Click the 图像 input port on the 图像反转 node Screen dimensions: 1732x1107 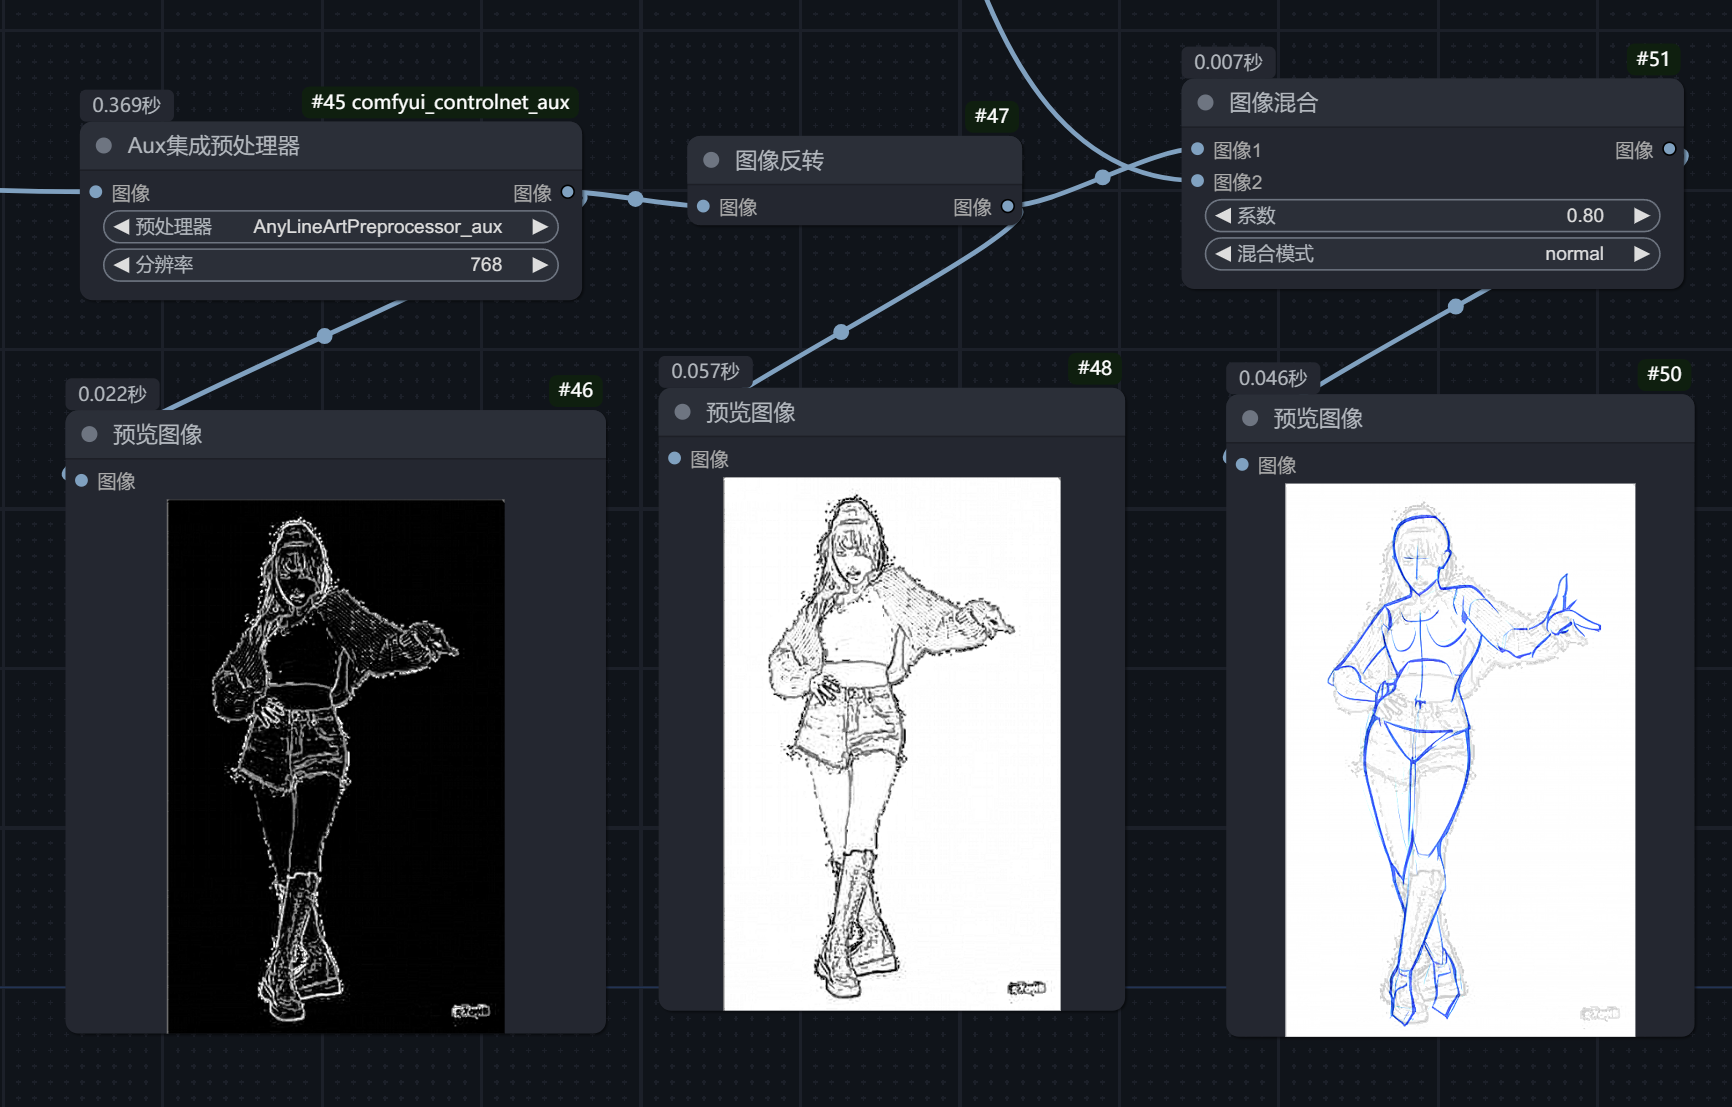(703, 207)
